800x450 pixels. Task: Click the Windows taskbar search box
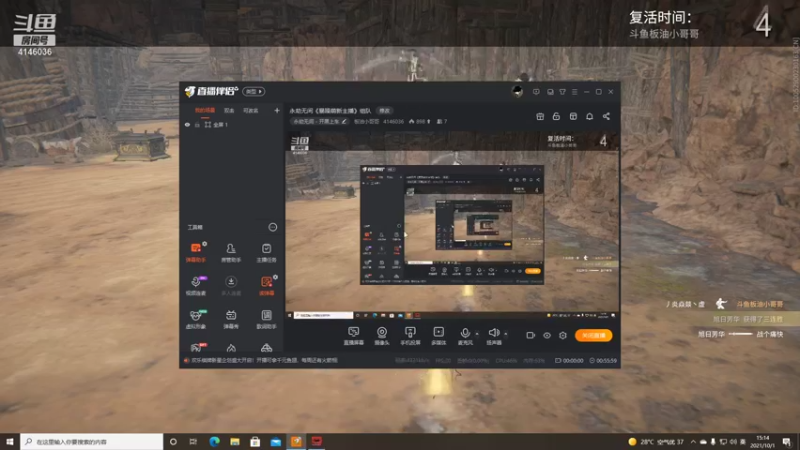coord(91,441)
